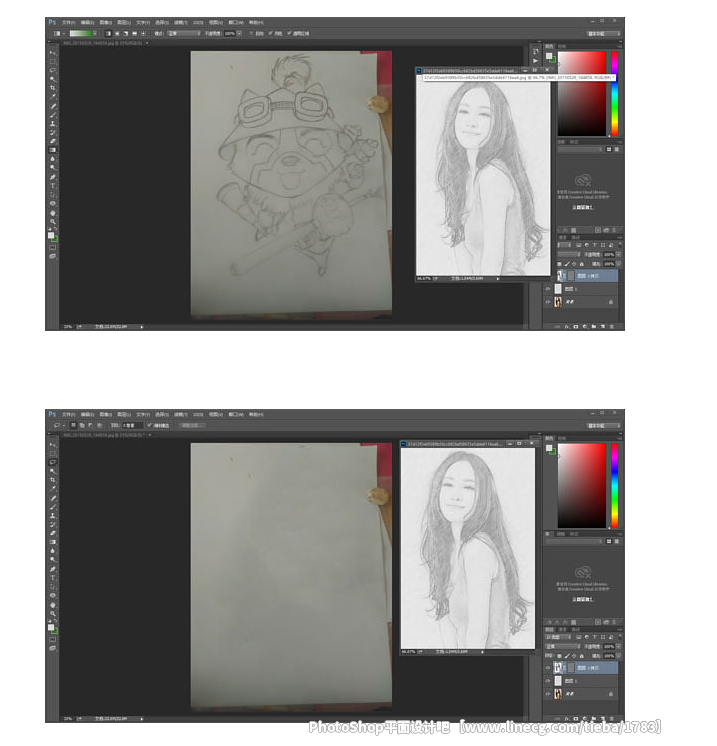The height and width of the screenshot is (746, 717).
Task: Open Image menu in the Teemo sketch window
Action: pos(106,22)
